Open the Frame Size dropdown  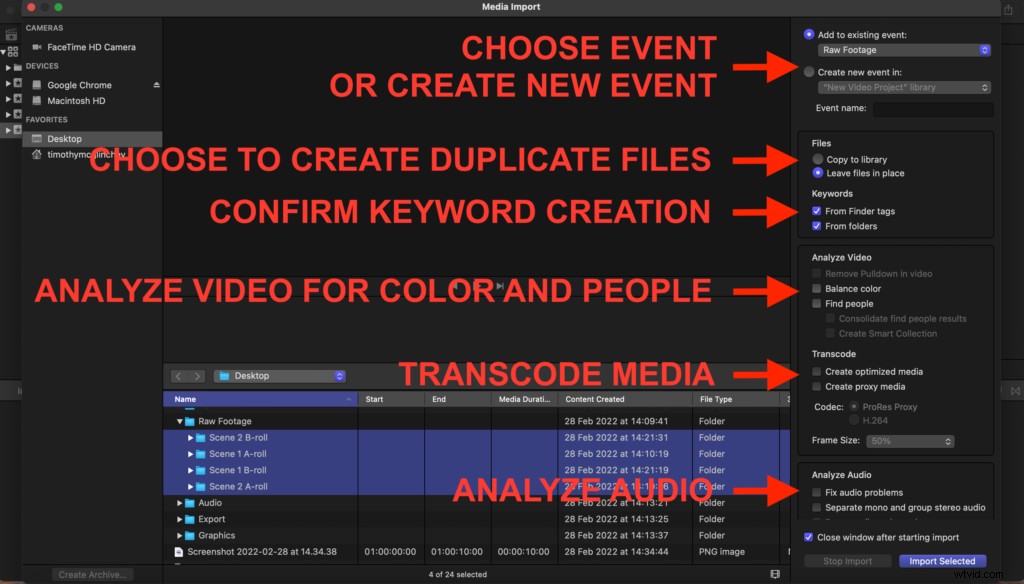(x=910, y=440)
